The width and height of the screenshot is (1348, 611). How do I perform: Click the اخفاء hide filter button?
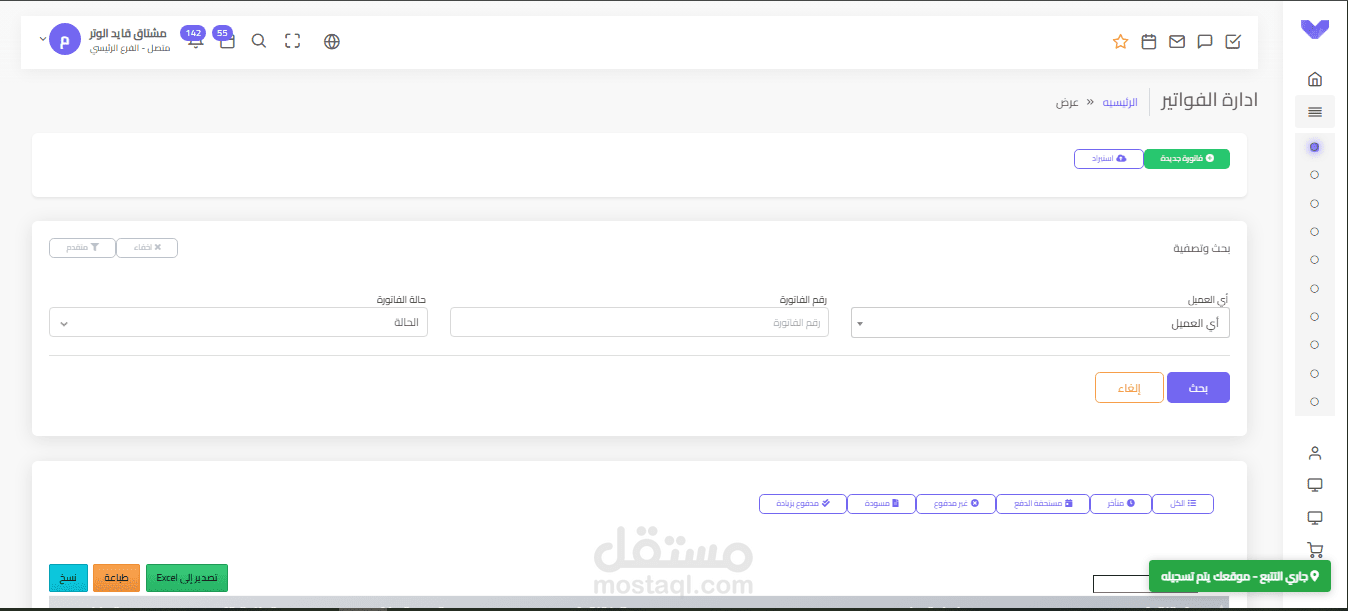click(x=147, y=248)
